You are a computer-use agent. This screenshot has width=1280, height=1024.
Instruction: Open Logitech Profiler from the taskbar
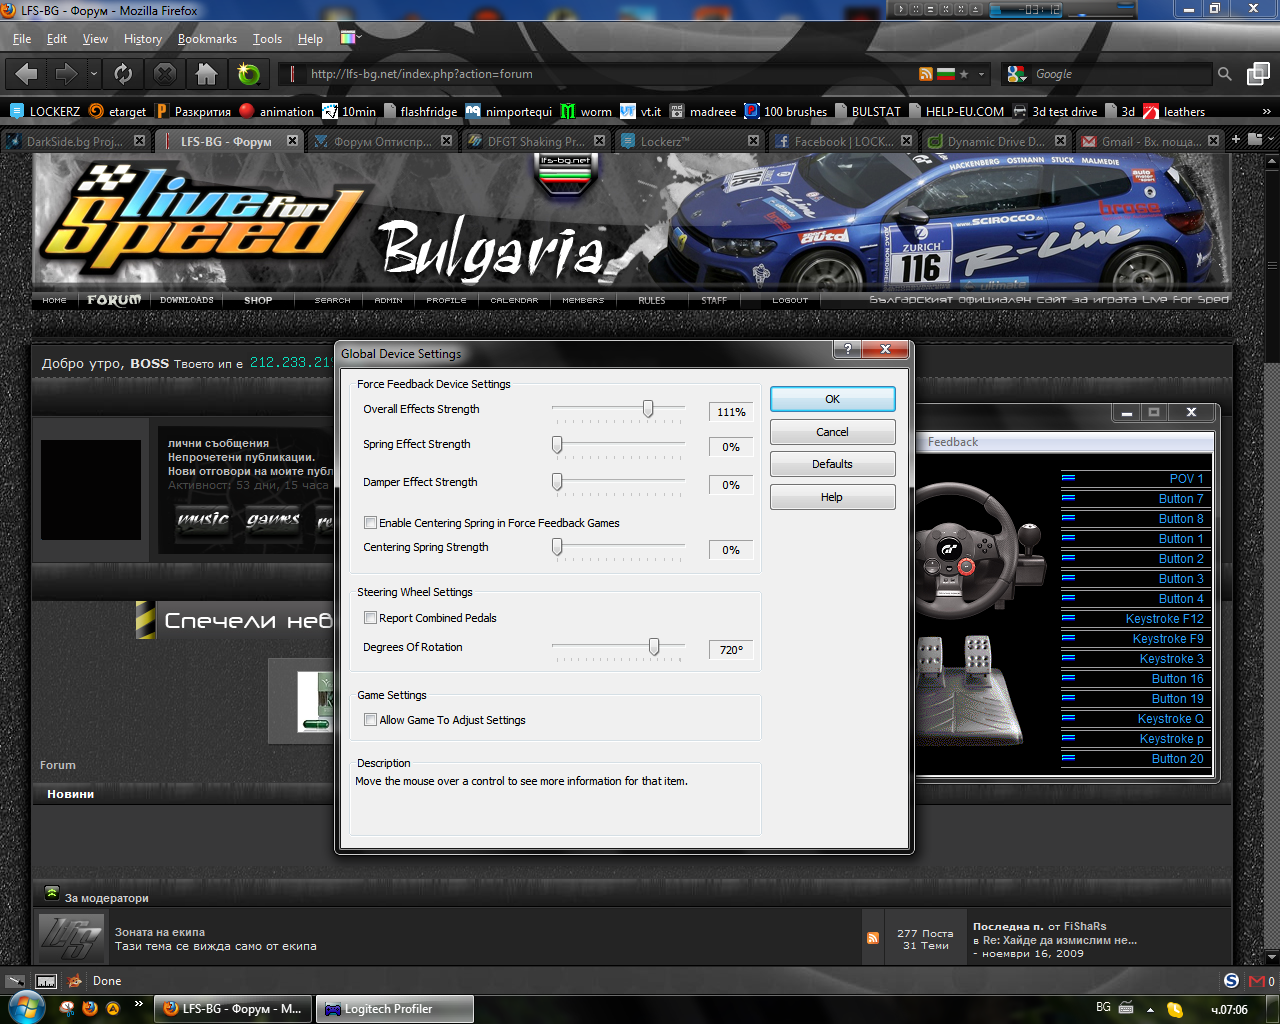(x=395, y=1009)
